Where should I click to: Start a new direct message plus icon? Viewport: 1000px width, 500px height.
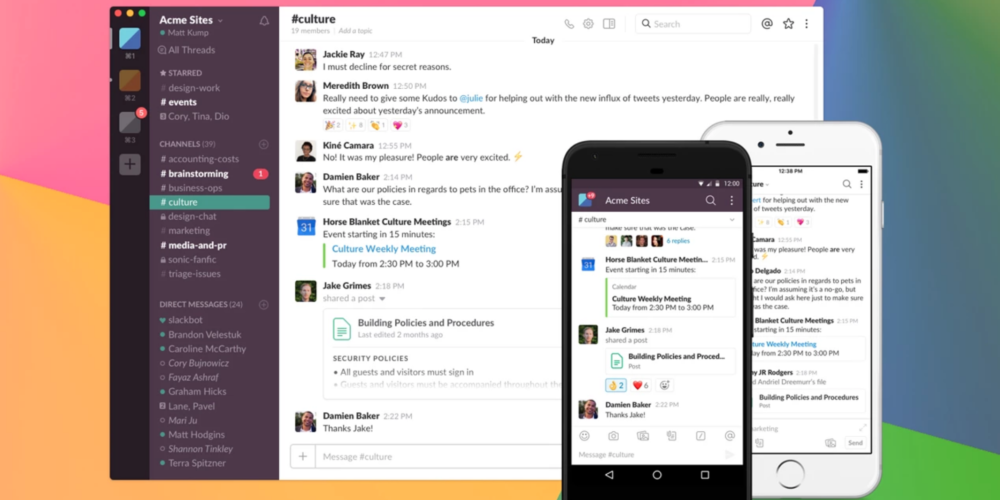pyautogui.click(x=263, y=304)
